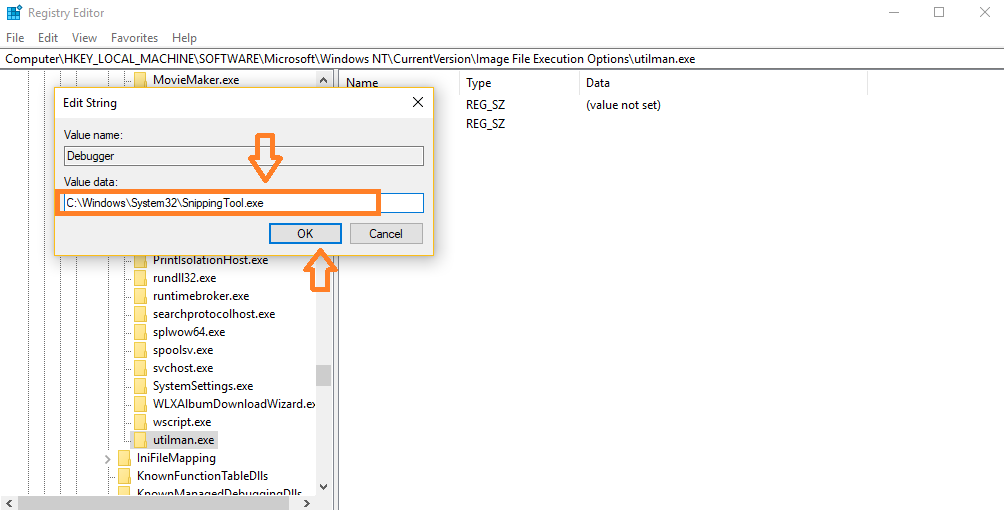Select the utilman.exe folder icon

click(x=141, y=440)
